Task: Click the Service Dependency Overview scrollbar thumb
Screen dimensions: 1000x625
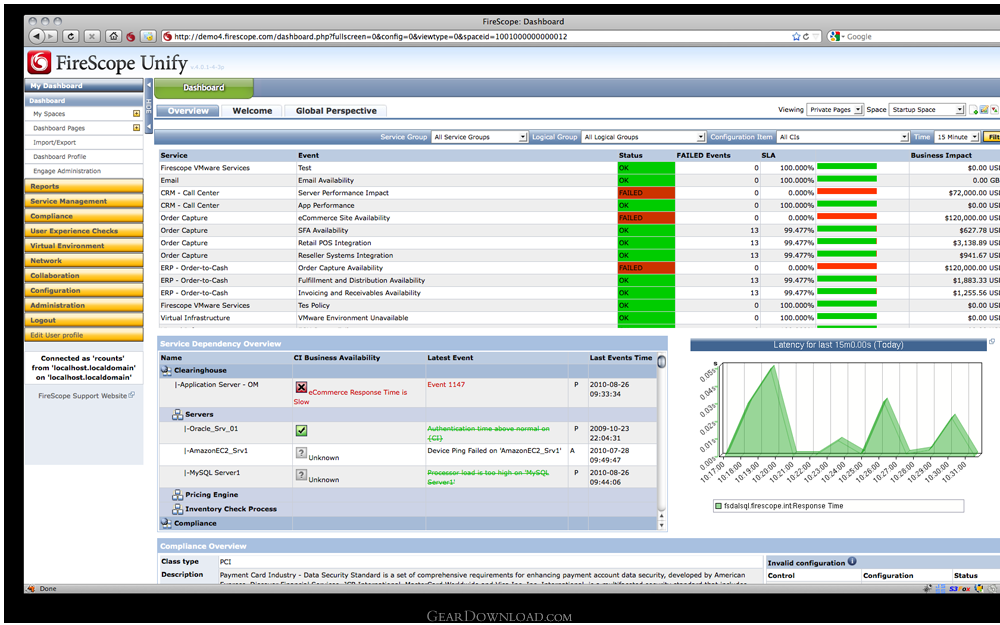Action: coord(662,362)
